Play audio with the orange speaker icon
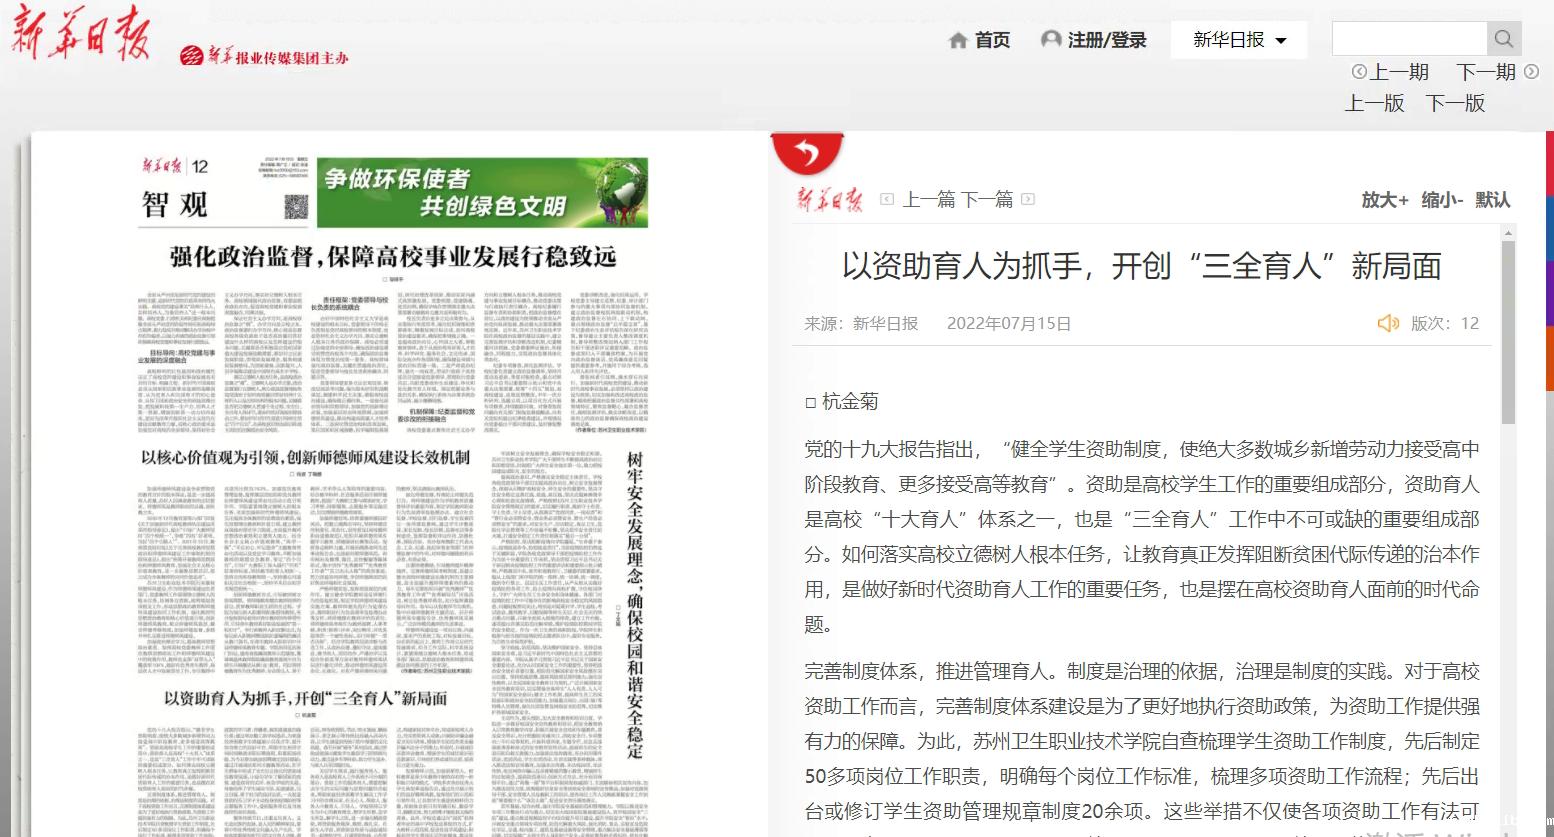This screenshot has height=837, width=1554. click(1388, 323)
